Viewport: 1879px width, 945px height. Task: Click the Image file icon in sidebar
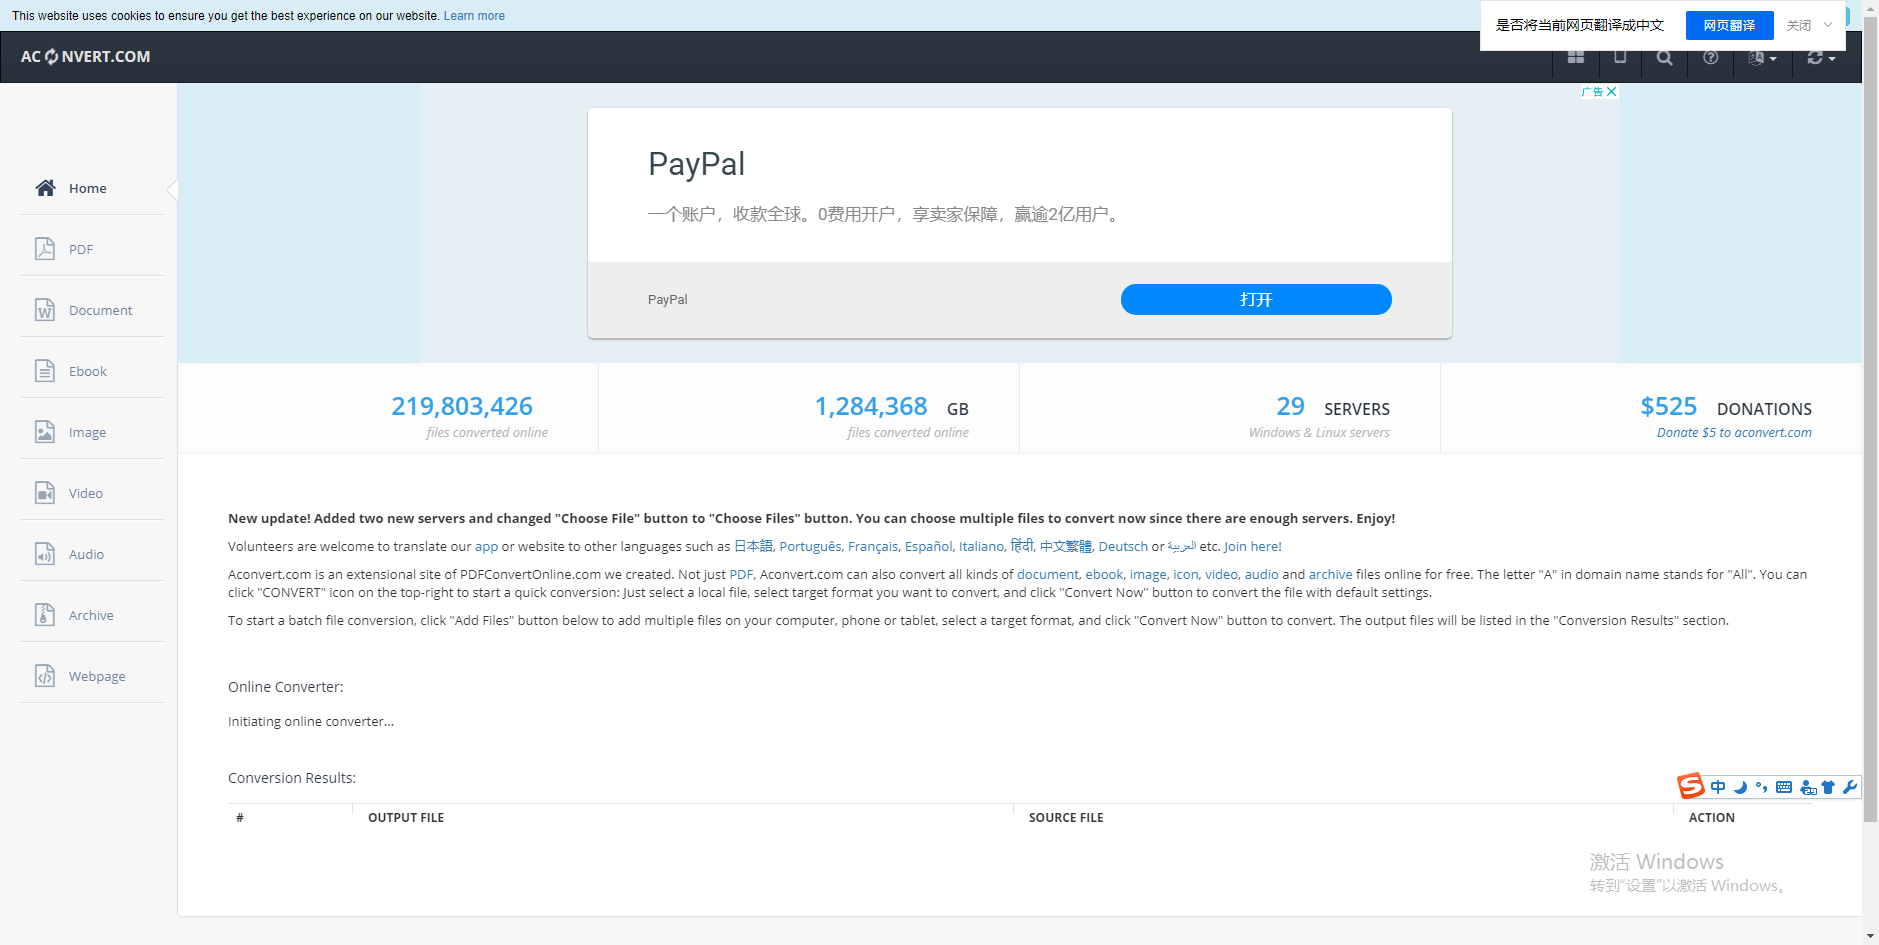coord(45,432)
